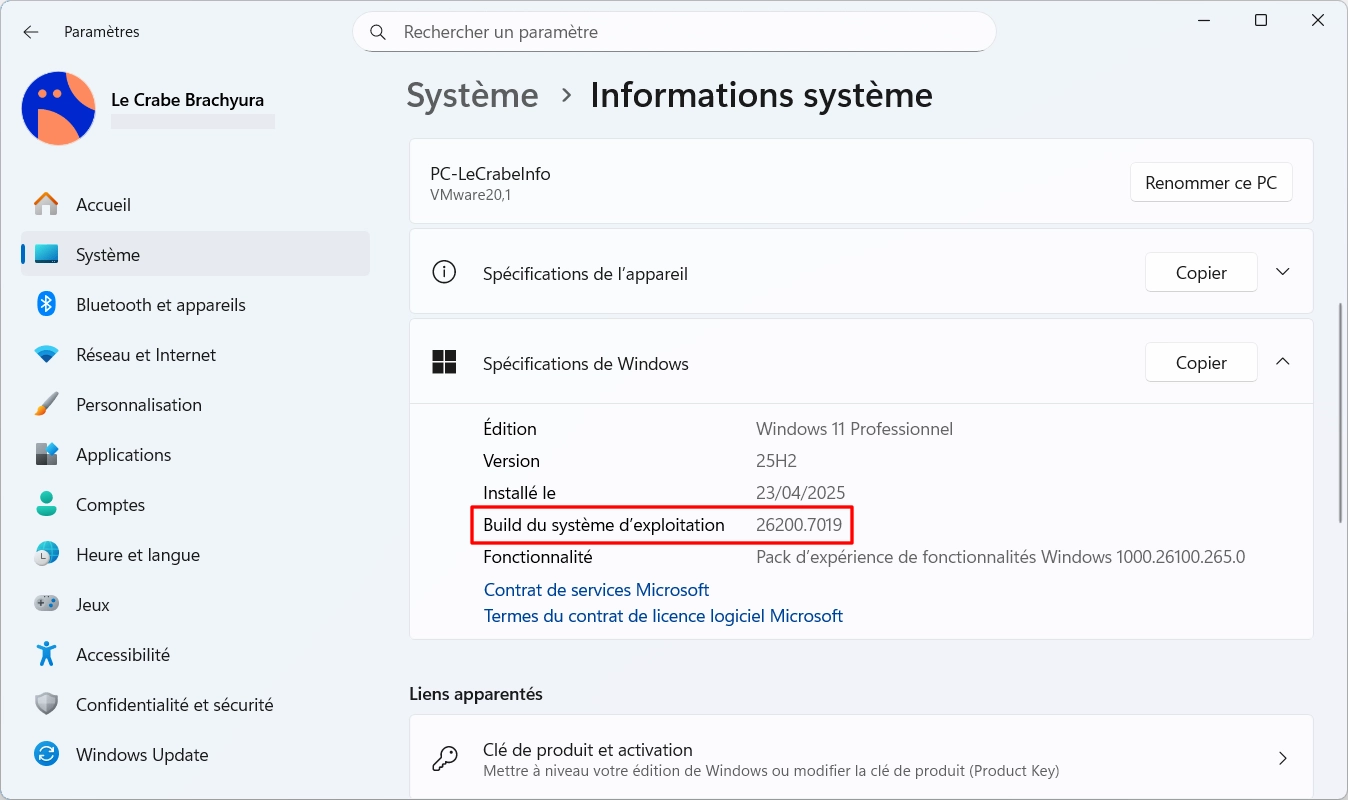Click the Système breadcrumb in the title
This screenshot has height=800, width=1348.
click(x=472, y=96)
